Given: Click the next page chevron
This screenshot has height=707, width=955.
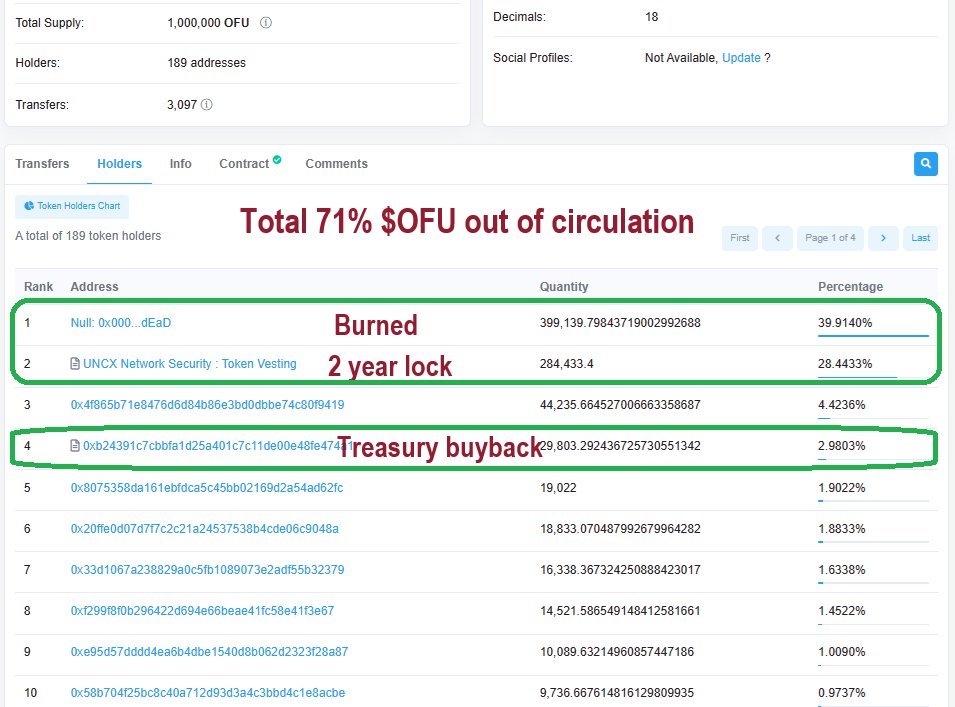Looking at the screenshot, I should coord(883,238).
